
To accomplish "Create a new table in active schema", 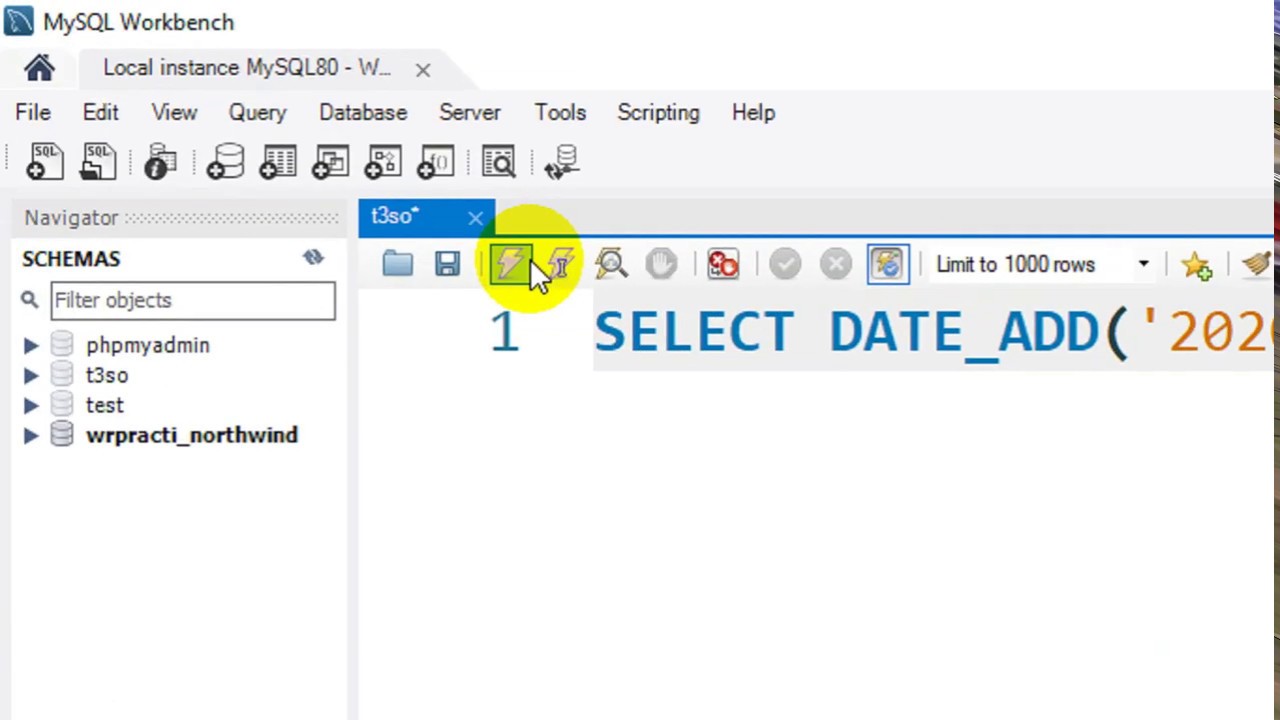I will click(277, 162).
